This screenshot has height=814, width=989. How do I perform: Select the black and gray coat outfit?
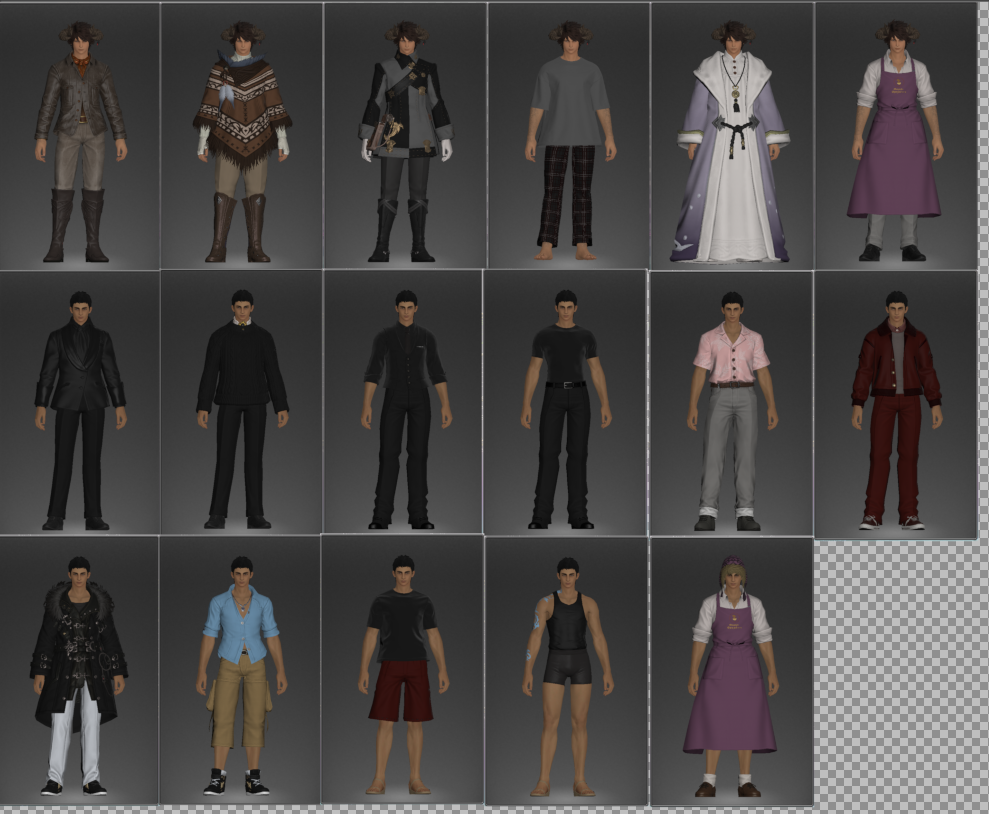pos(405,136)
